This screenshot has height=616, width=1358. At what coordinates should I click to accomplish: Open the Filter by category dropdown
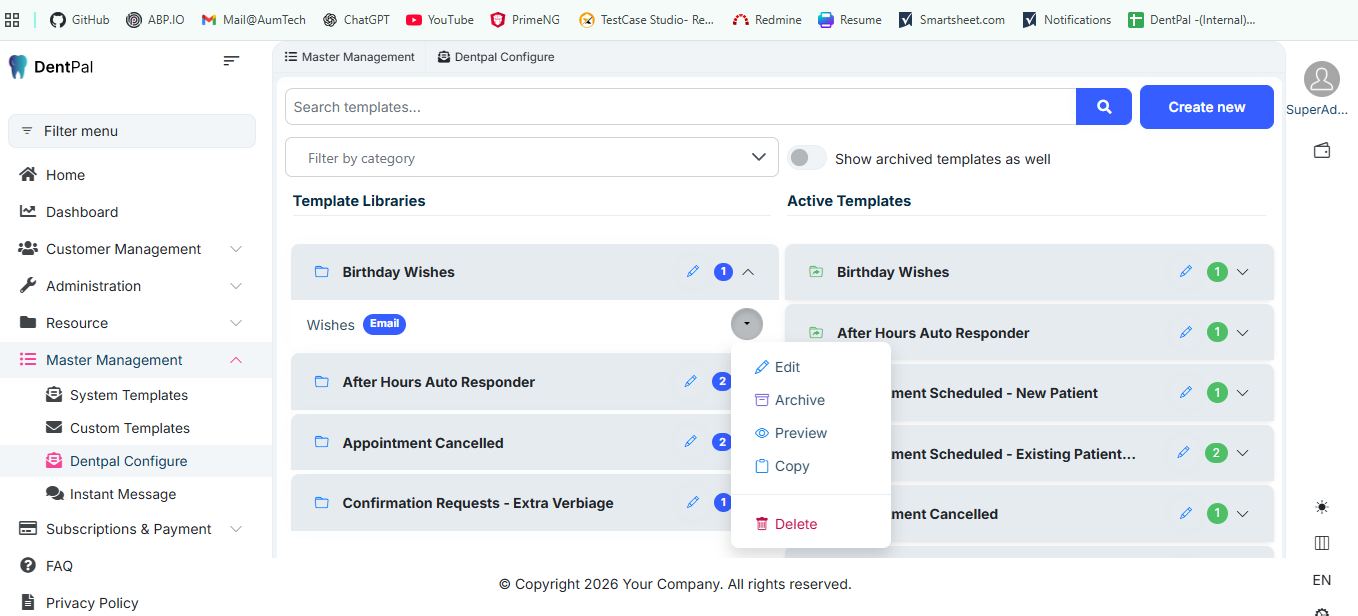[531, 158]
